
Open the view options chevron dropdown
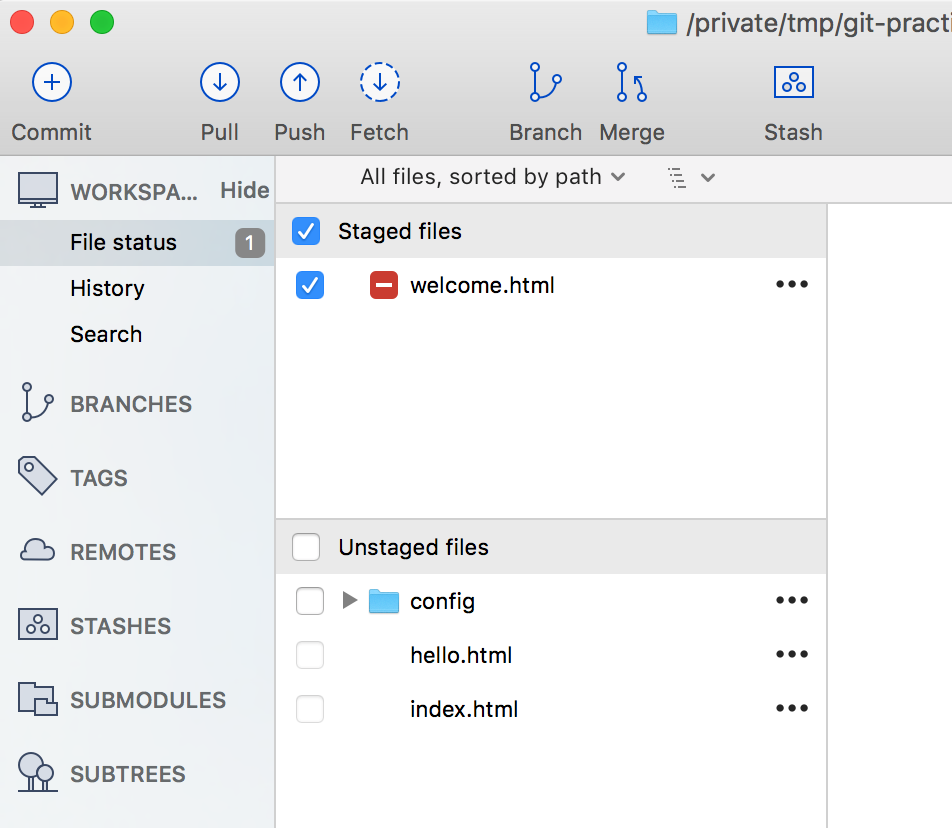pos(692,176)
